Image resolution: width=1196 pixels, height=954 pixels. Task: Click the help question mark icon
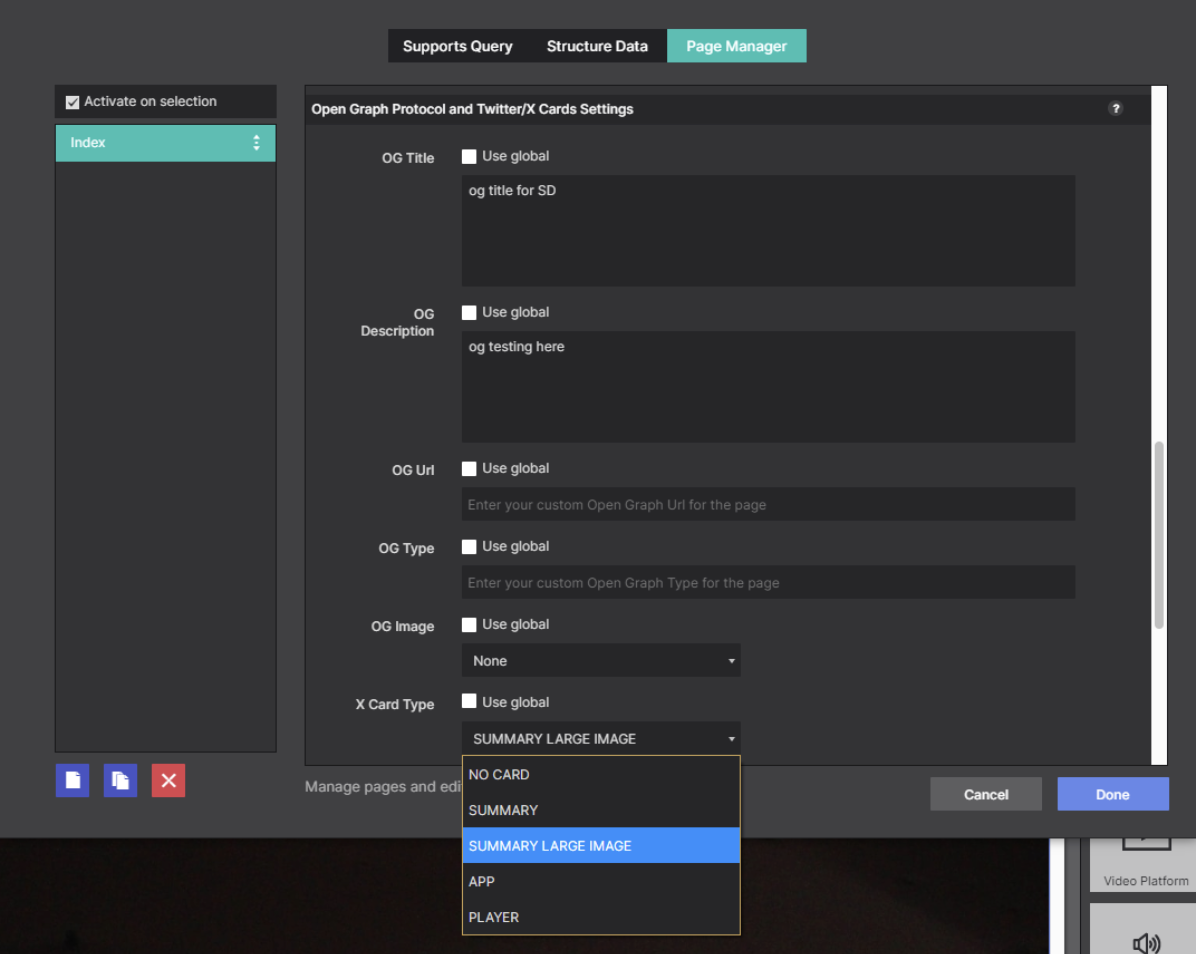point(1115,109)
